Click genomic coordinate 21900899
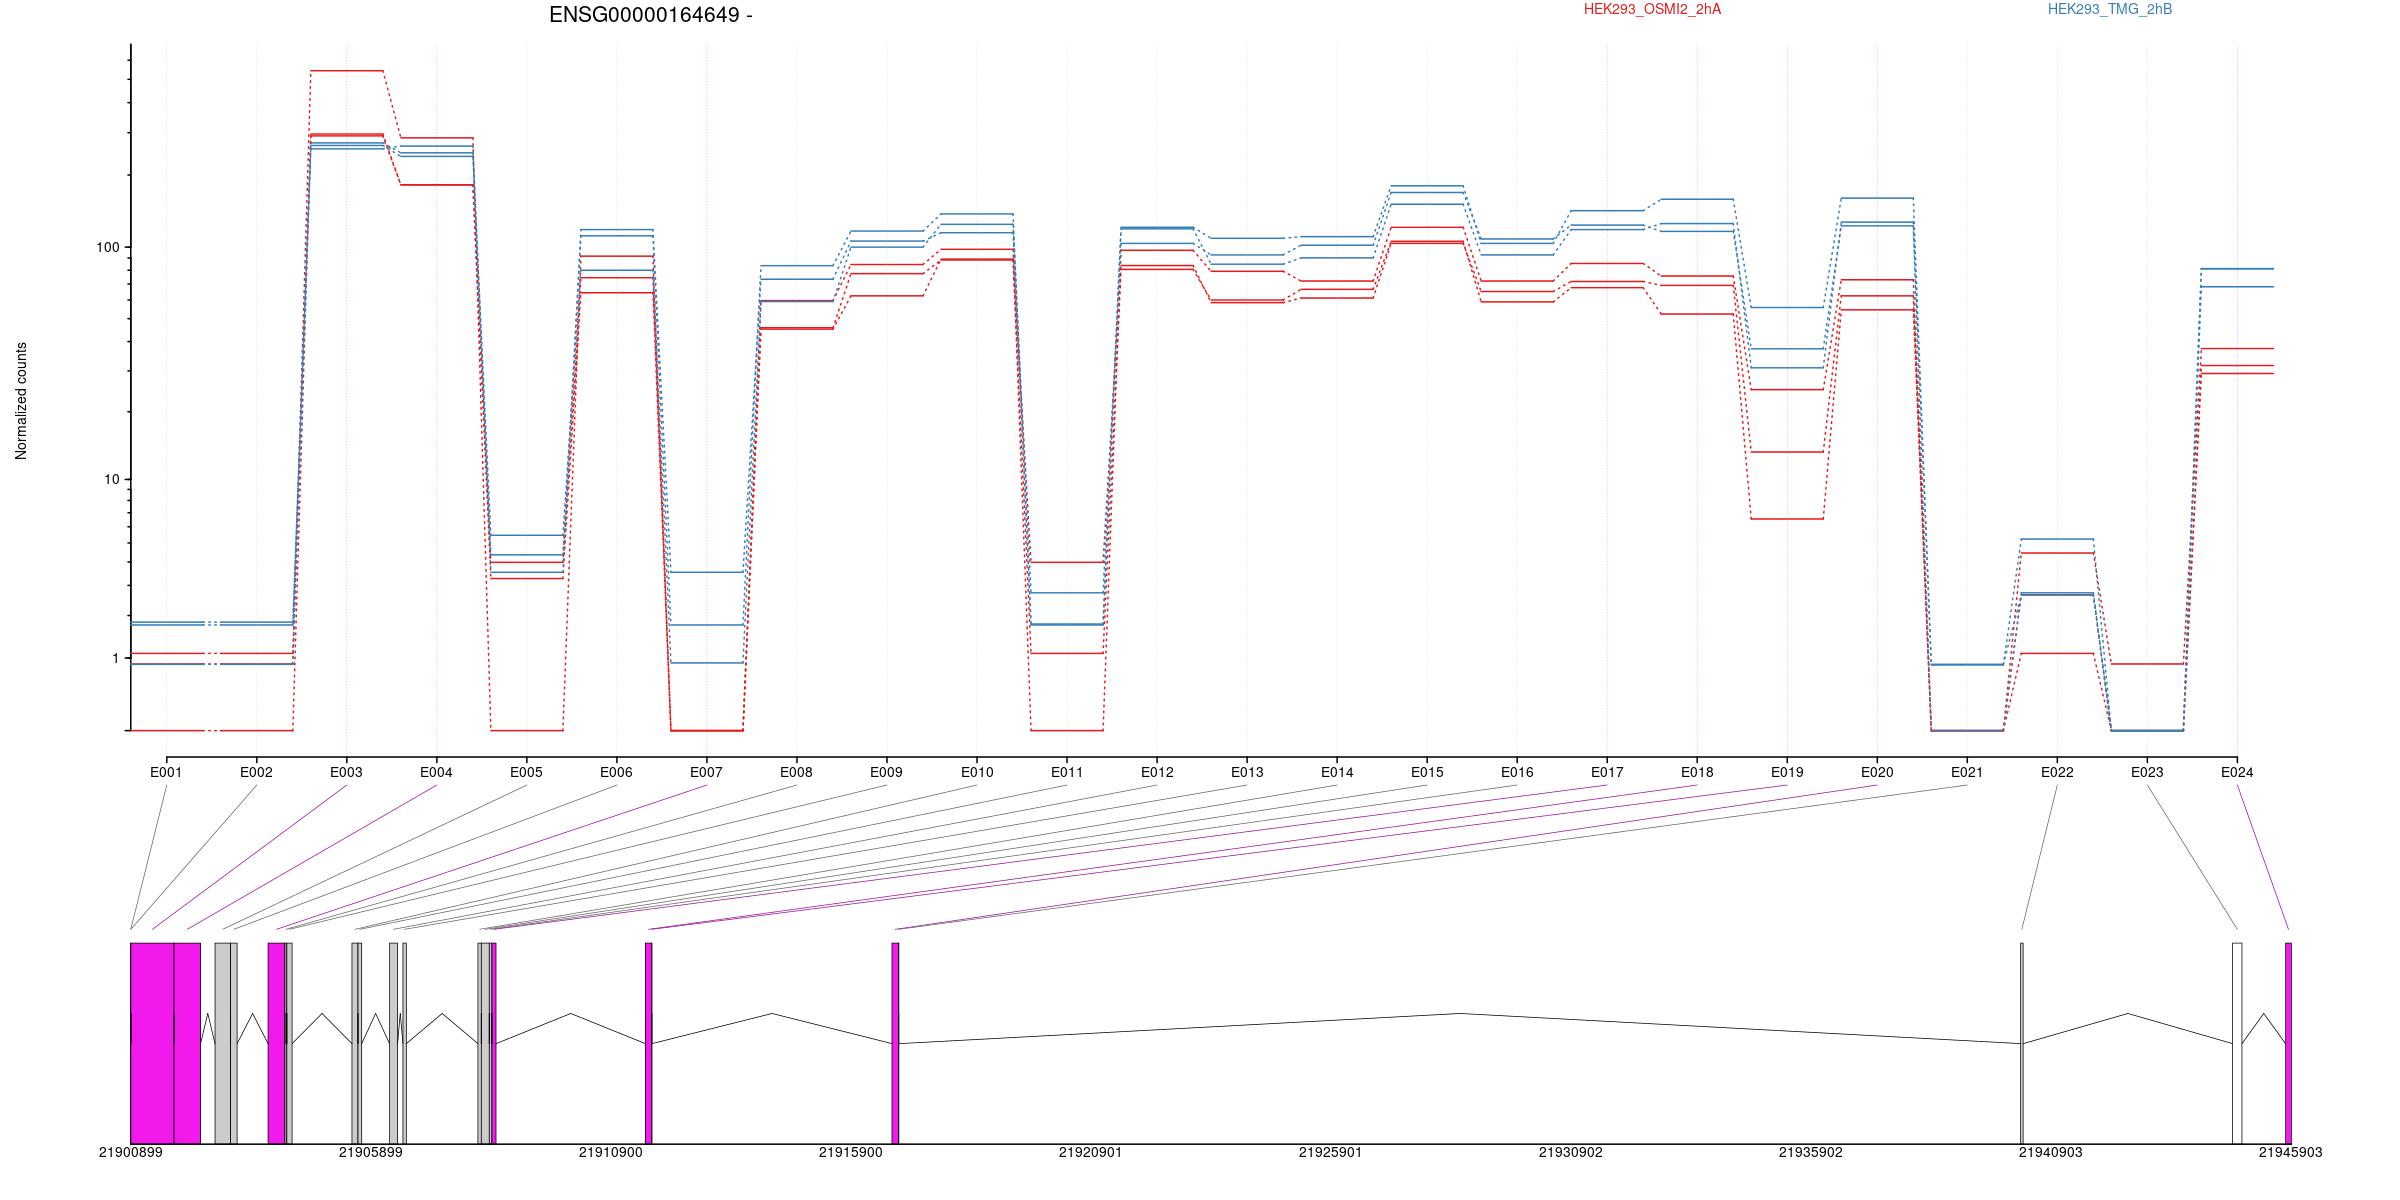Screen dimensions: 2400x1200 click(x=130, y=1152)
